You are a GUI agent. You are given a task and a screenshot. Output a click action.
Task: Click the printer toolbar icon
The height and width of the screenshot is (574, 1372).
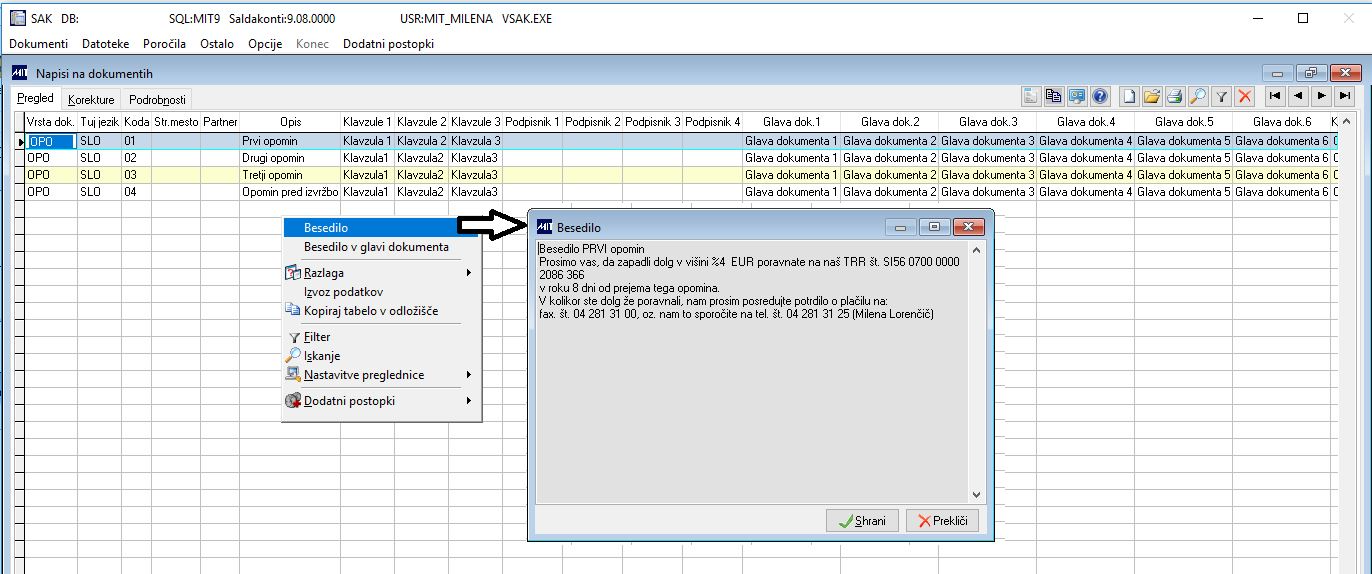click(x=1175, y=96)
